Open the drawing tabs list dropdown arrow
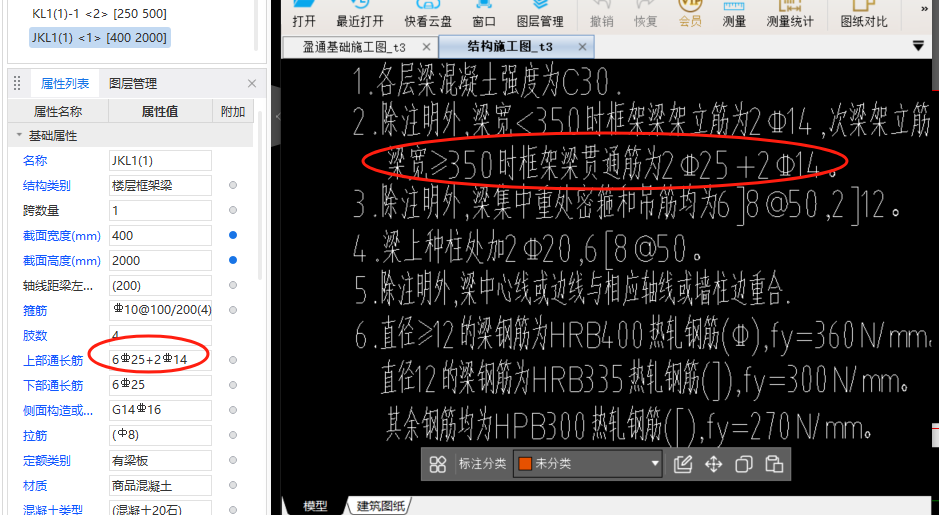Image resolution: width=939 pixels, height=515 pixels. pos(918,46)
